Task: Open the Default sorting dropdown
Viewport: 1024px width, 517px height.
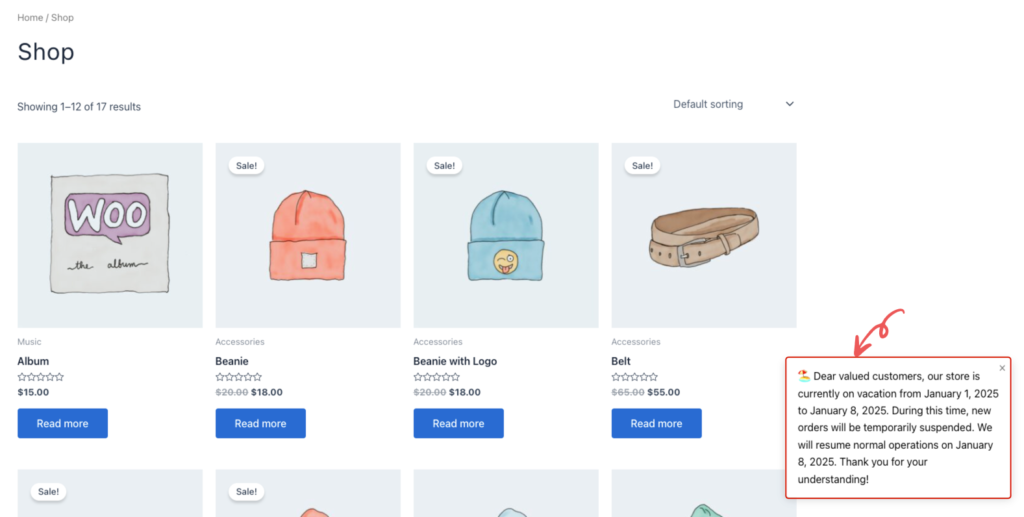Action: pos(733,104)
